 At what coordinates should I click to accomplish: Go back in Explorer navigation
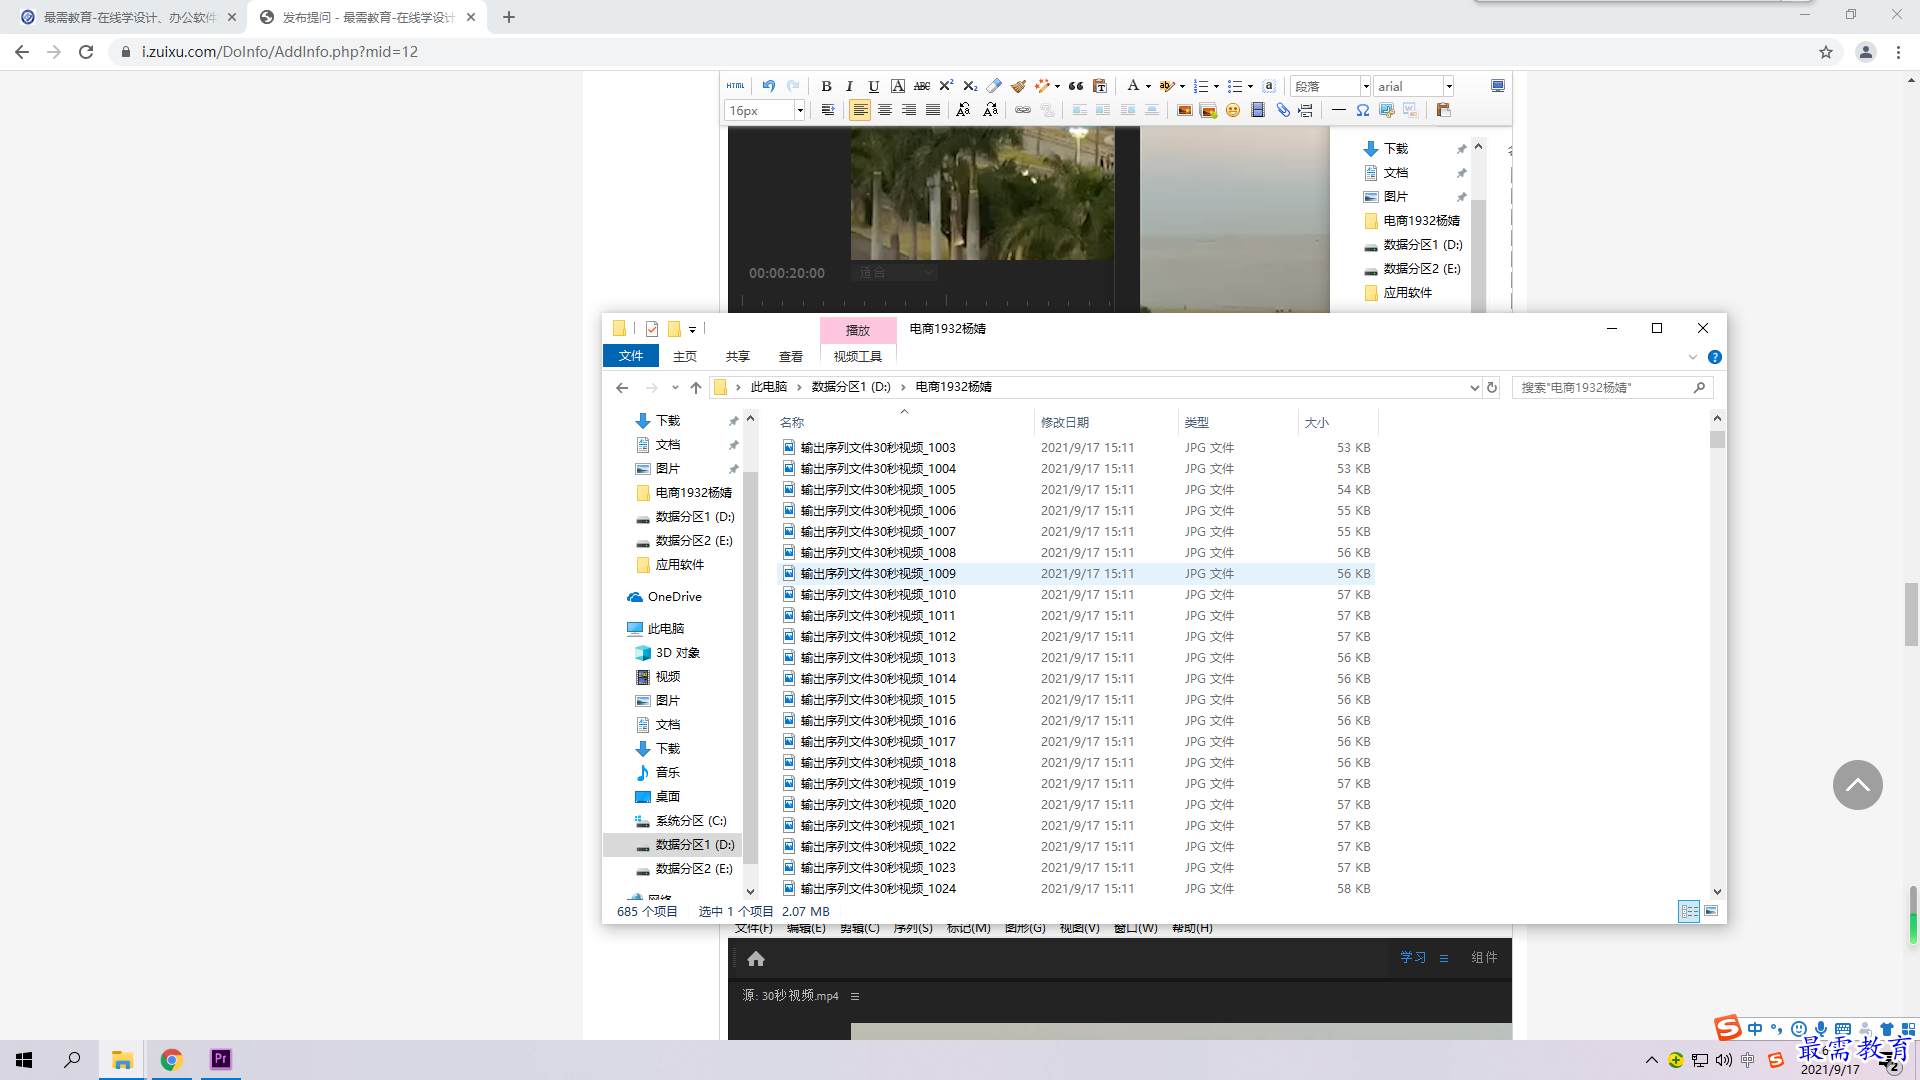pyautogui.click(x=622, y=388)
